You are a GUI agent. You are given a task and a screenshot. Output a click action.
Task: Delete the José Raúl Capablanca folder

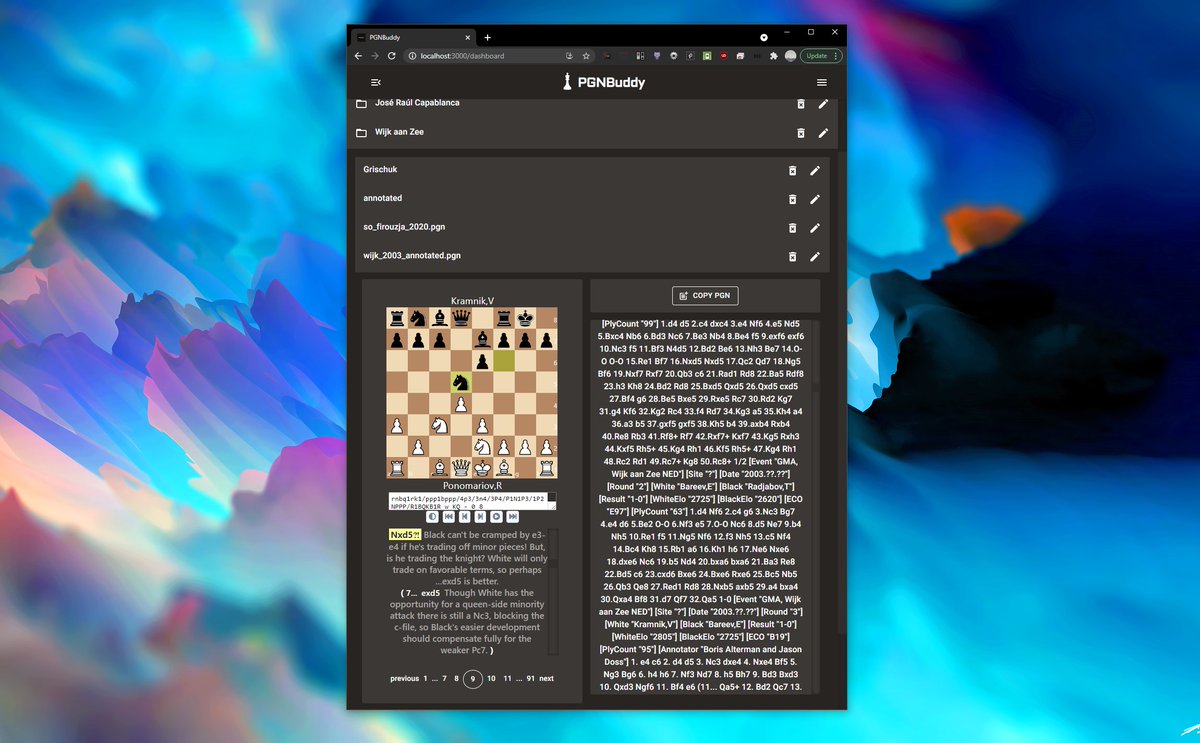click(800, 104)
